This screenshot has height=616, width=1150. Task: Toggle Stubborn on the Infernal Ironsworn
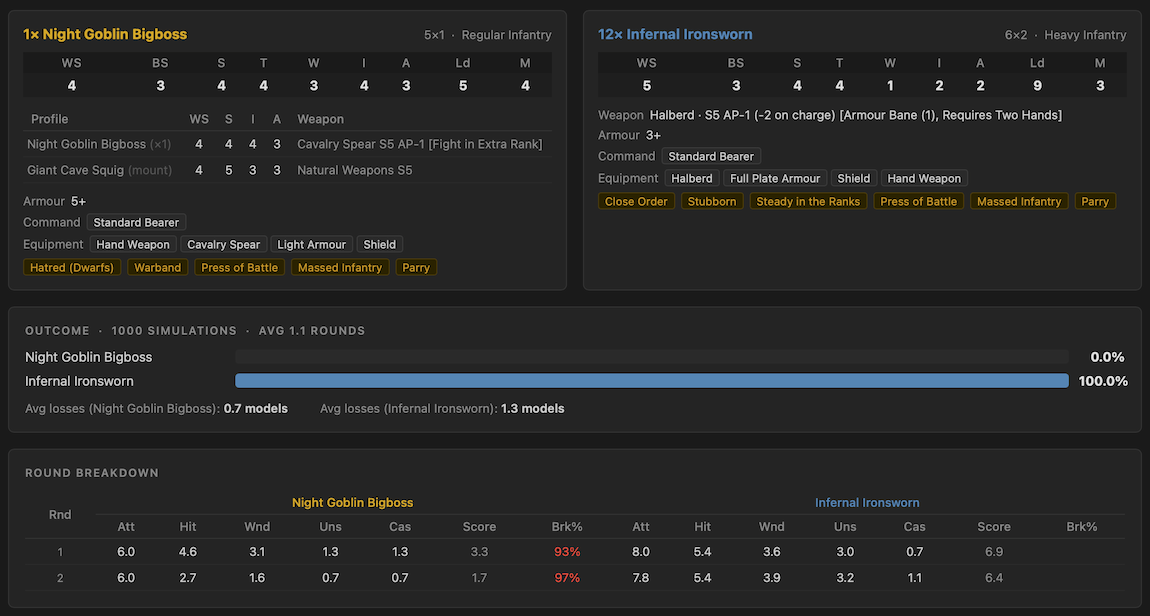[x=712, y=200]
